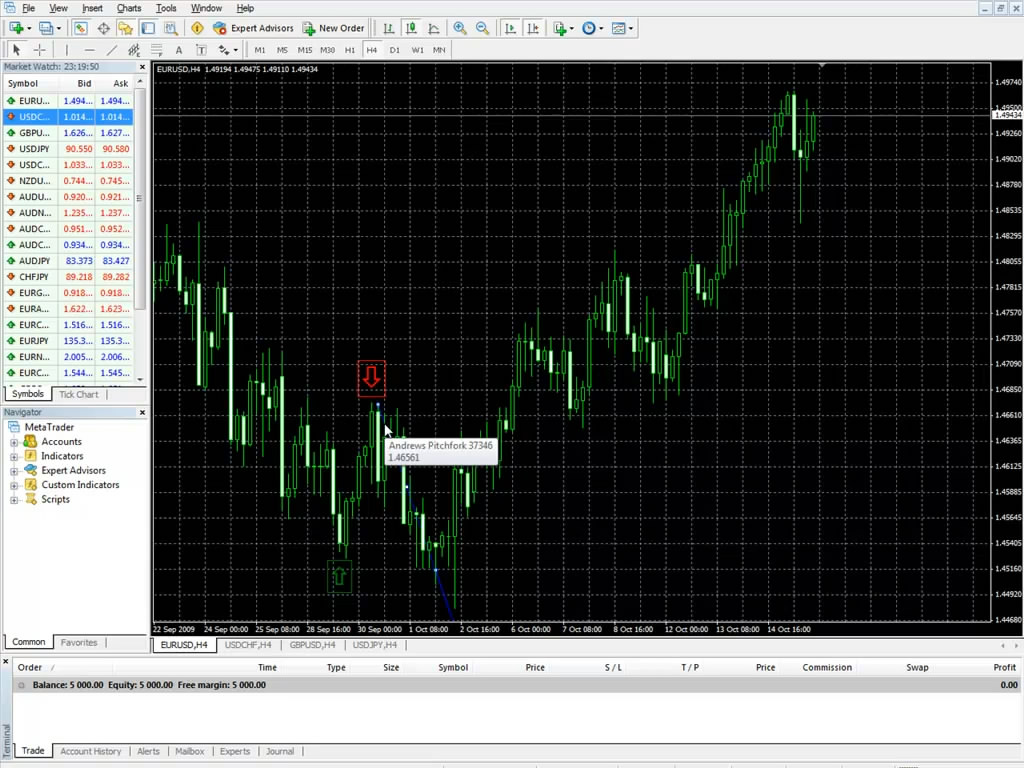Toggle the Auto Scroll chart icon

[x=510, y=28]
